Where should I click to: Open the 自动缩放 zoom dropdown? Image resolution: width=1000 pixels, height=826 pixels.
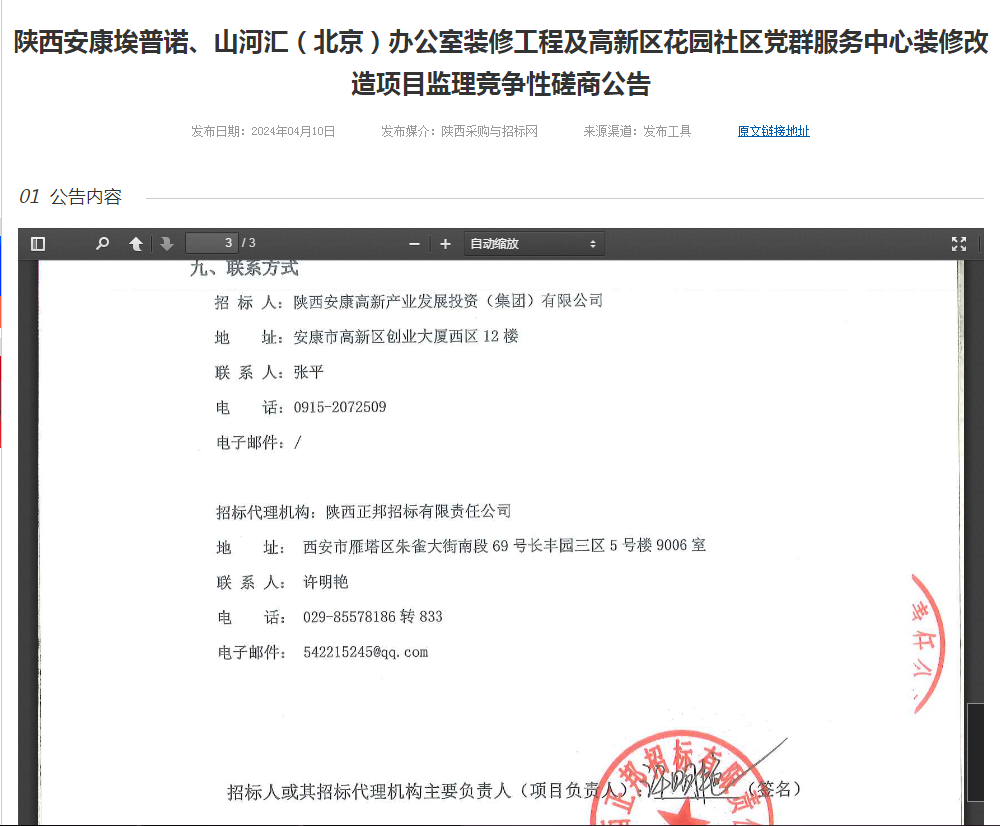(x=533, y=244)
